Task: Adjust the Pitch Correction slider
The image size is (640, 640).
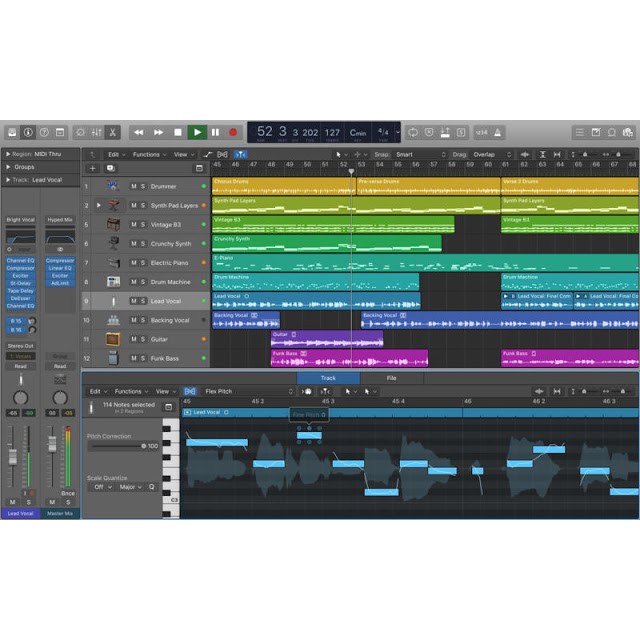Action: (x=143, y=446)
